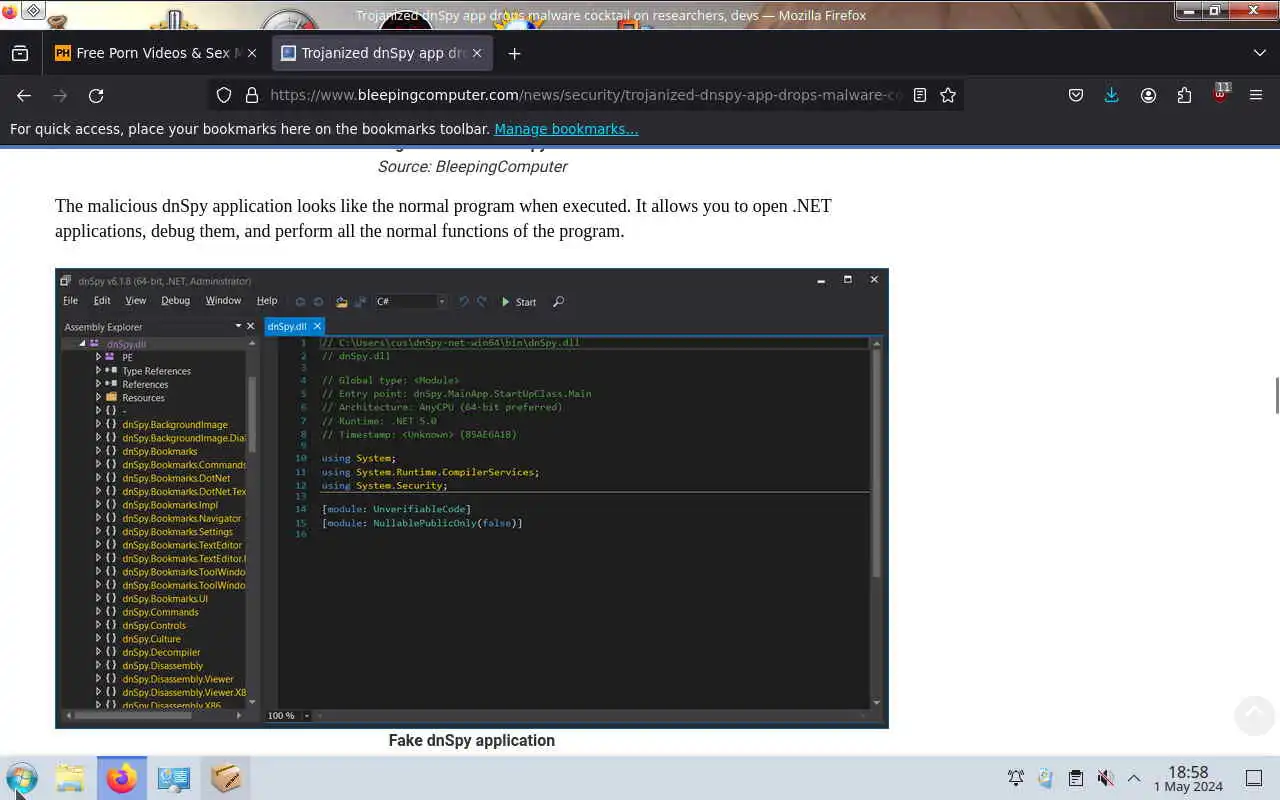Screen dimensions: 1280x800
Task: Open the clipboard tray icon
Action: [x=1076, y=778]
